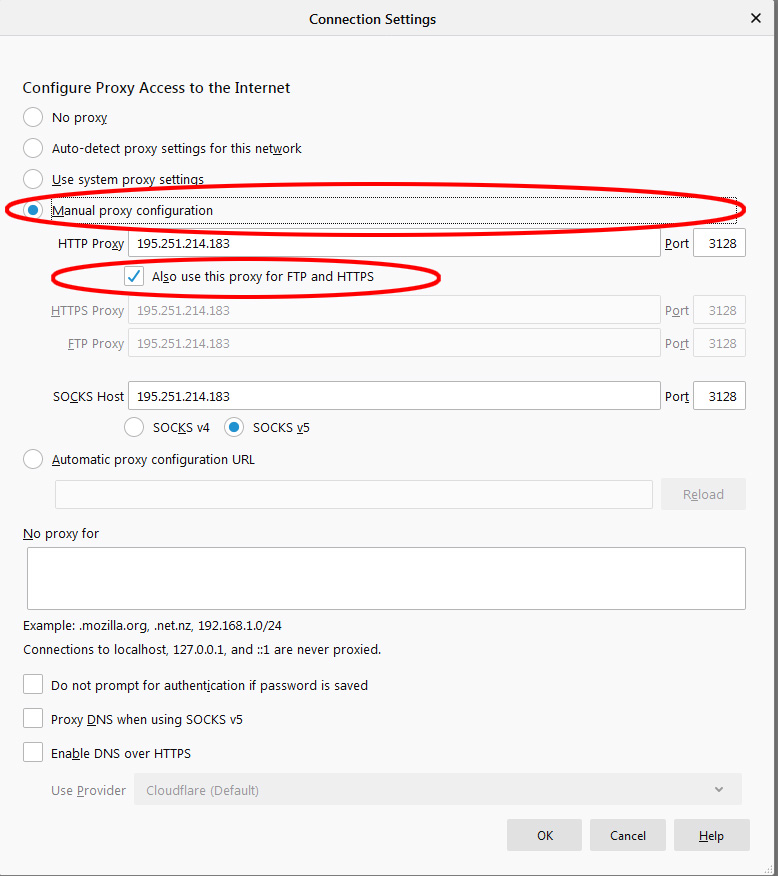
Task: Uncheck Also use this proxy for FTP and HTTPS
Action: point(134,276)
